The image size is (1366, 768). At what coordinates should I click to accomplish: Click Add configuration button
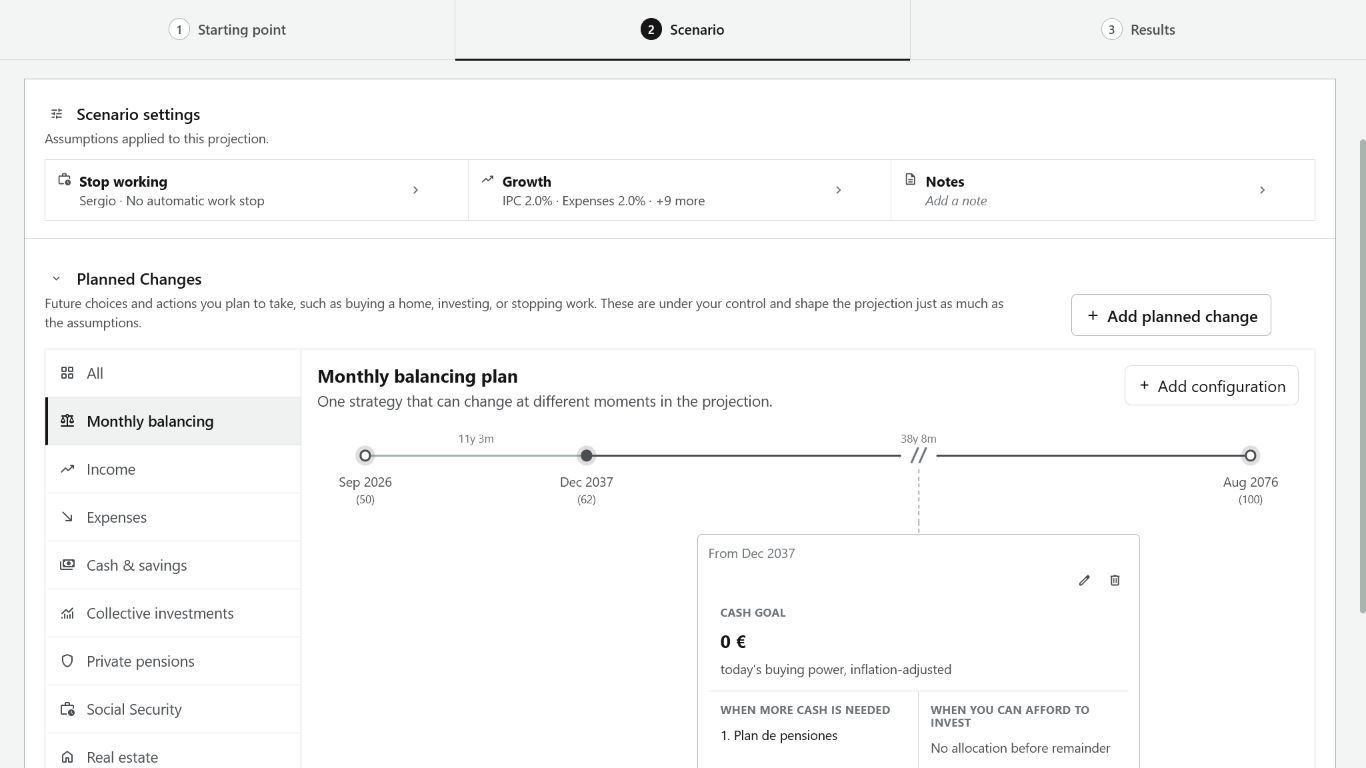click(x=1211, y=386)
